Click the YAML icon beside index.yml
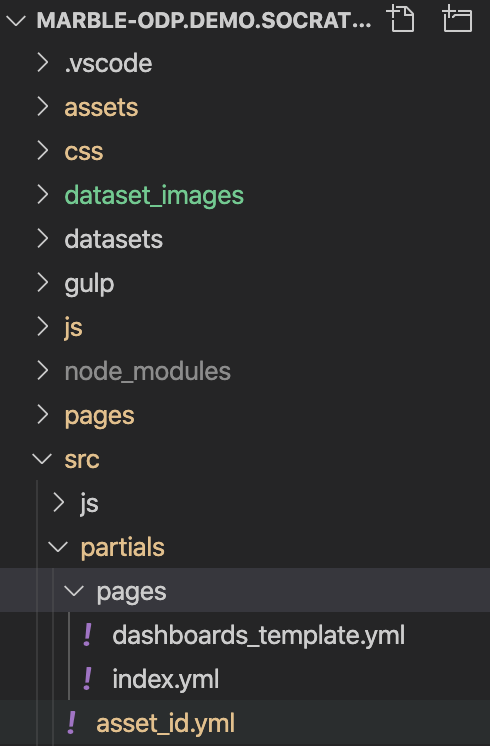Image resolution: width=490 pixels, height=746 pixels. [x=88, y=679]
